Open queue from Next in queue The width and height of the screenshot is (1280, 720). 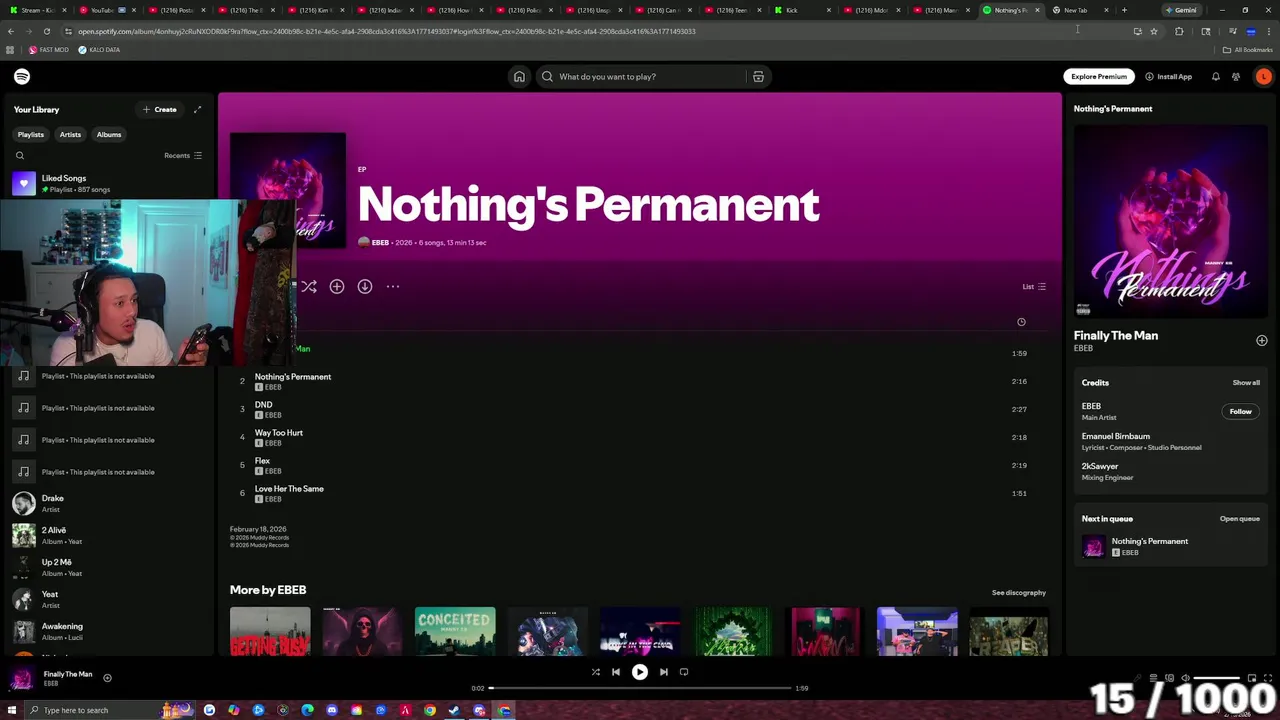[1239, 519]
